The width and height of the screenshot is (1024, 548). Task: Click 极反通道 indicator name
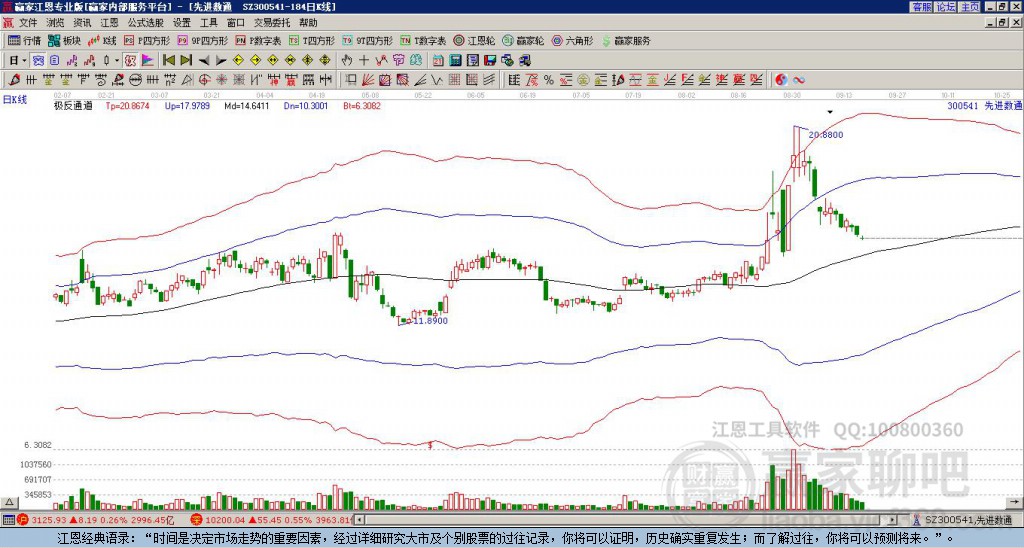pos(73,105)
